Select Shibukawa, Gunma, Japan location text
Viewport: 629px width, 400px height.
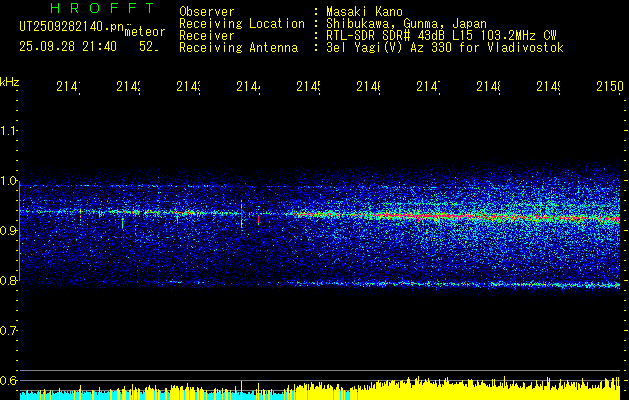406,24
